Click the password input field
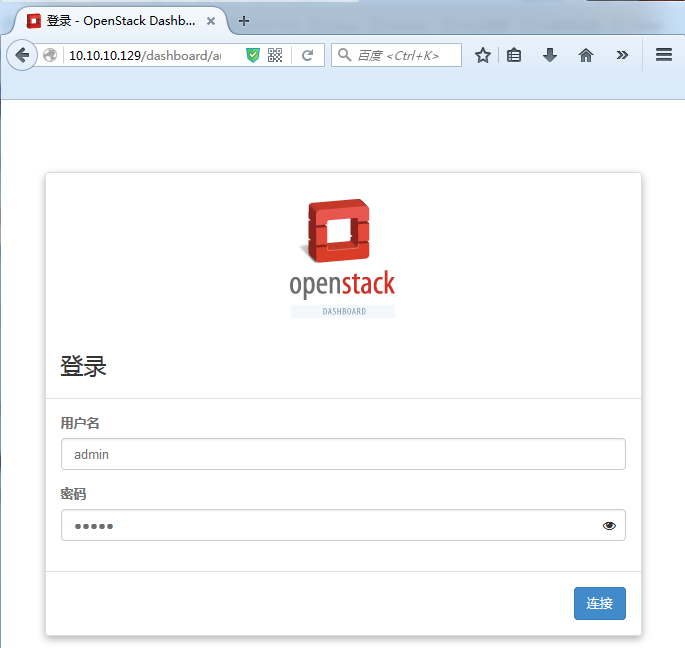 (343, 525)
